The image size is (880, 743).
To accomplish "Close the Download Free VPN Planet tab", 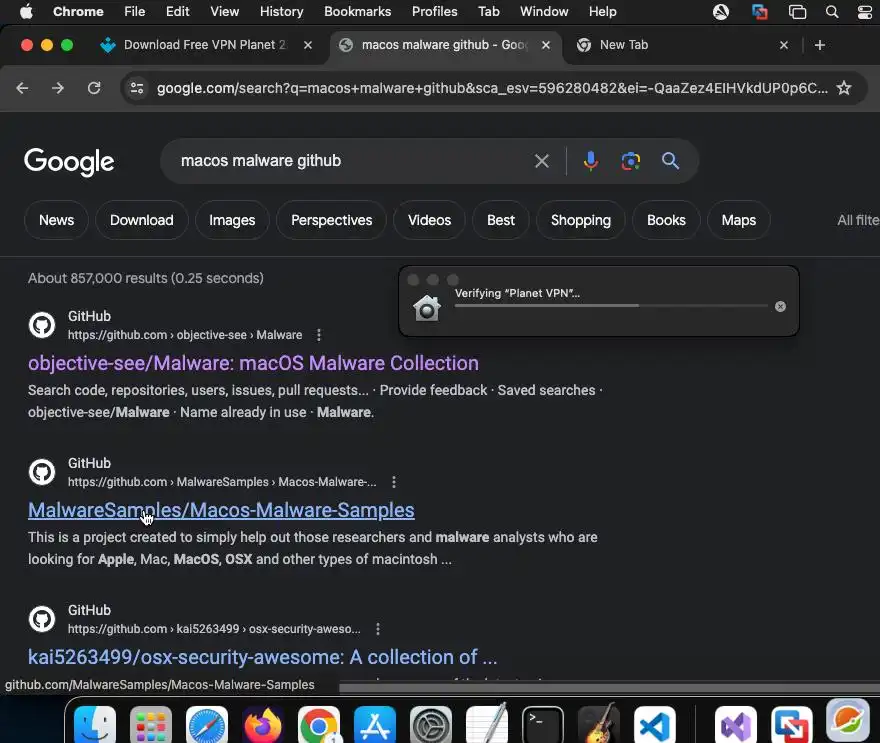I will 308,45.
